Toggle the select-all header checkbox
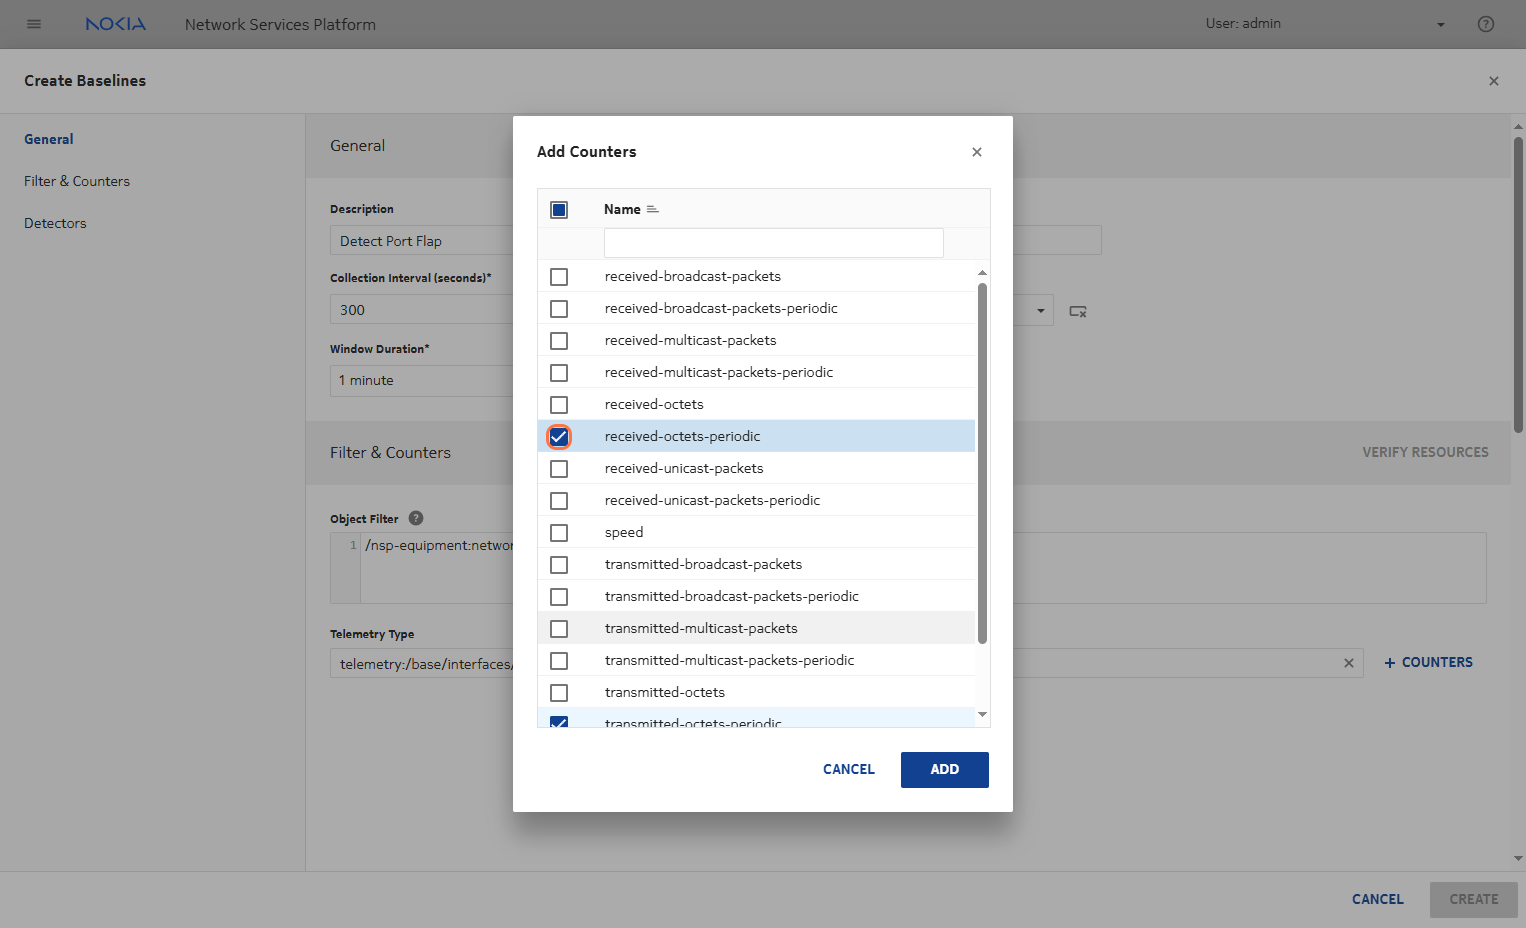This screenshot has height=928, width=1526. pos(559,209)
